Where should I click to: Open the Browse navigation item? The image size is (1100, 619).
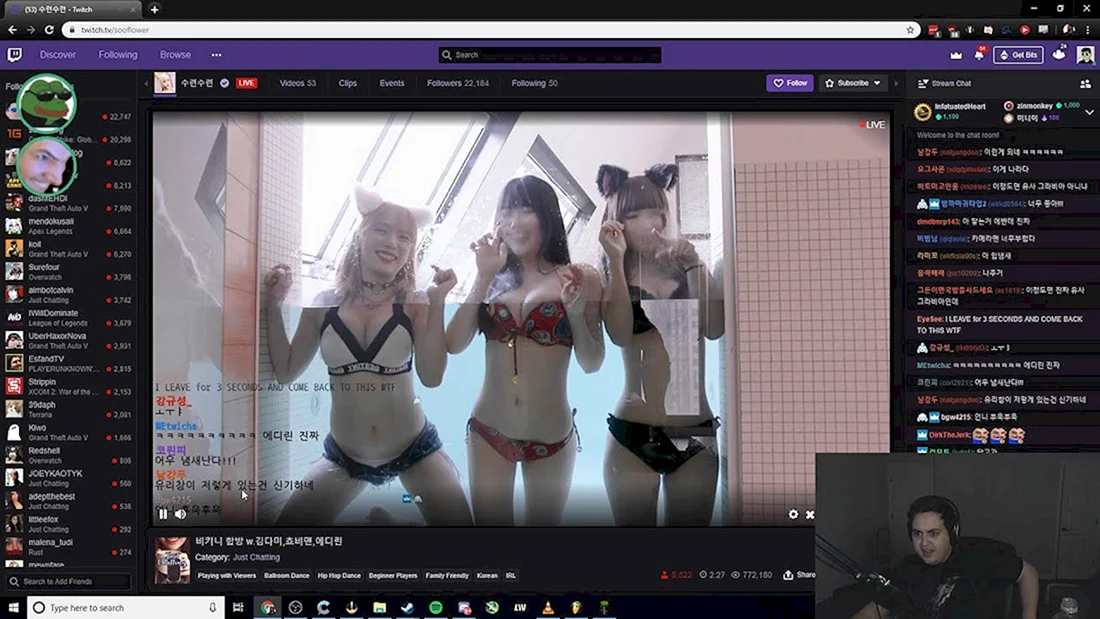(x=175, y=55)
